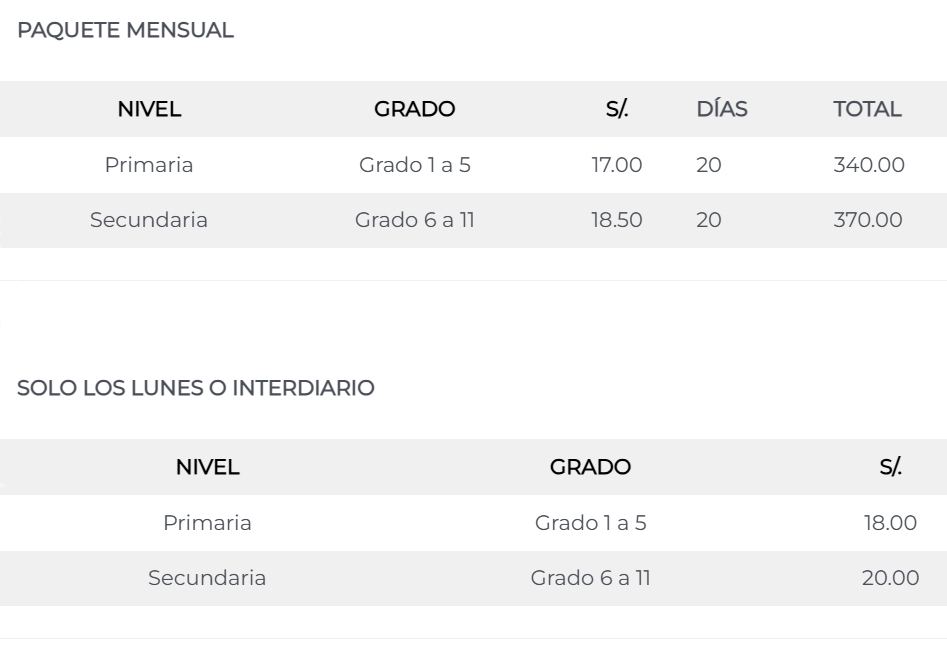Click the PAQUETE MENSUAL heading
Image resolution: width=947 pixels, height=650 pixels.
[x=126, y=31]
